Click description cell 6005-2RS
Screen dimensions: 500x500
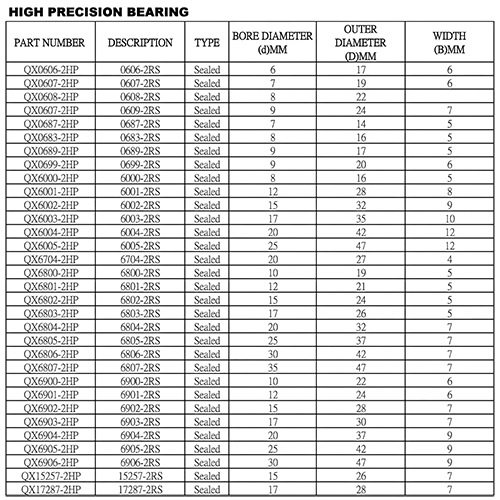[x=140, y=246]
